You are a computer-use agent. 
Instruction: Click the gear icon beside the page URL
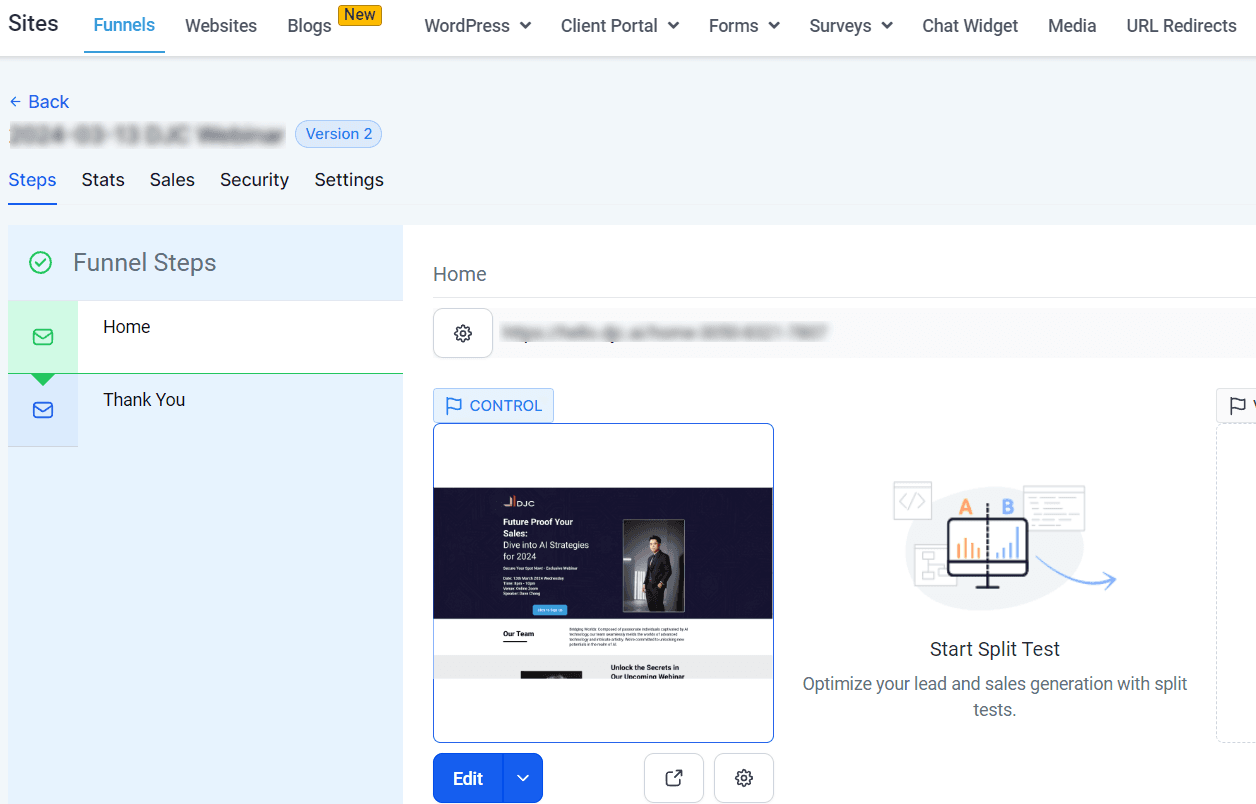point(463,333)
